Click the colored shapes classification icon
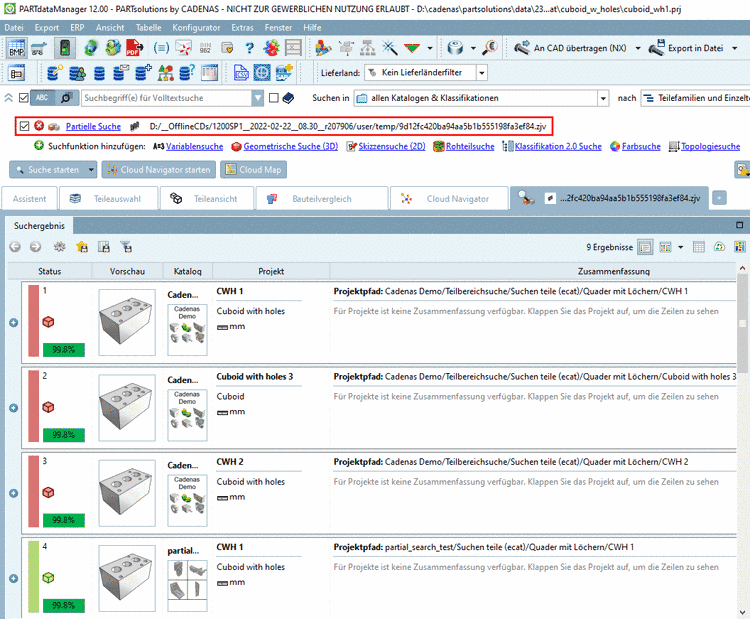750x619 pixels. 165,73
